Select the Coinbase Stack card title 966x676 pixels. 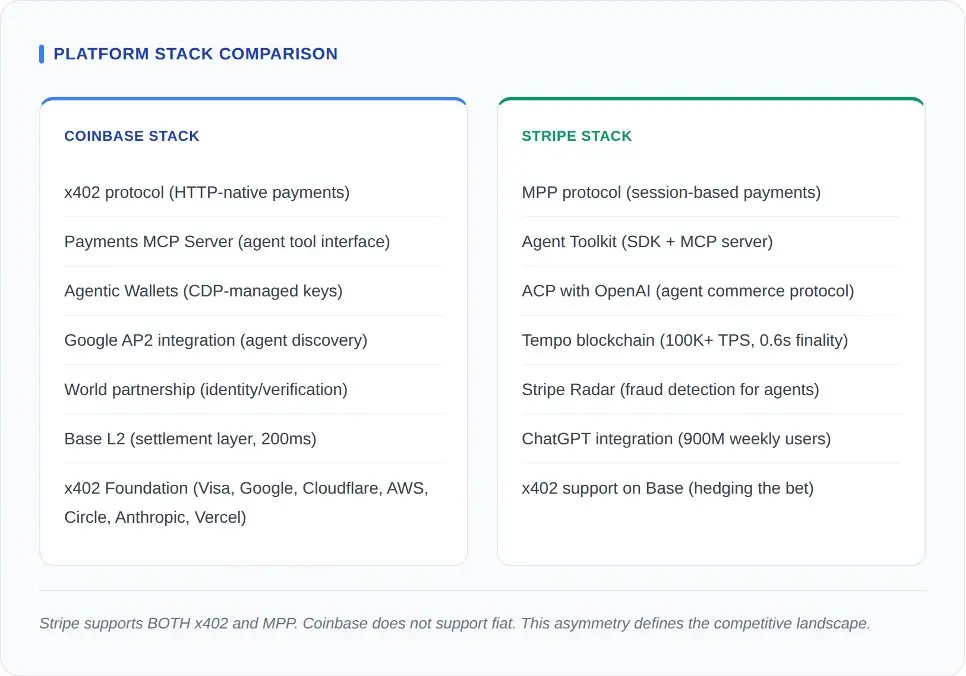coord(132,136)
